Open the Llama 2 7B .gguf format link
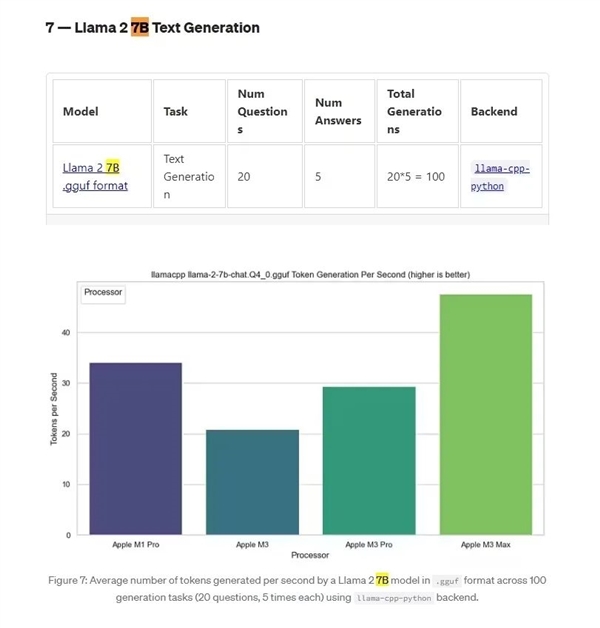Screen dimensions: 600x628 point(95,177)
